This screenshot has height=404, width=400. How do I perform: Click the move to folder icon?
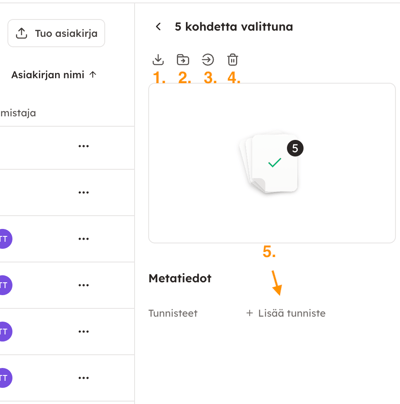coord(183,60)
